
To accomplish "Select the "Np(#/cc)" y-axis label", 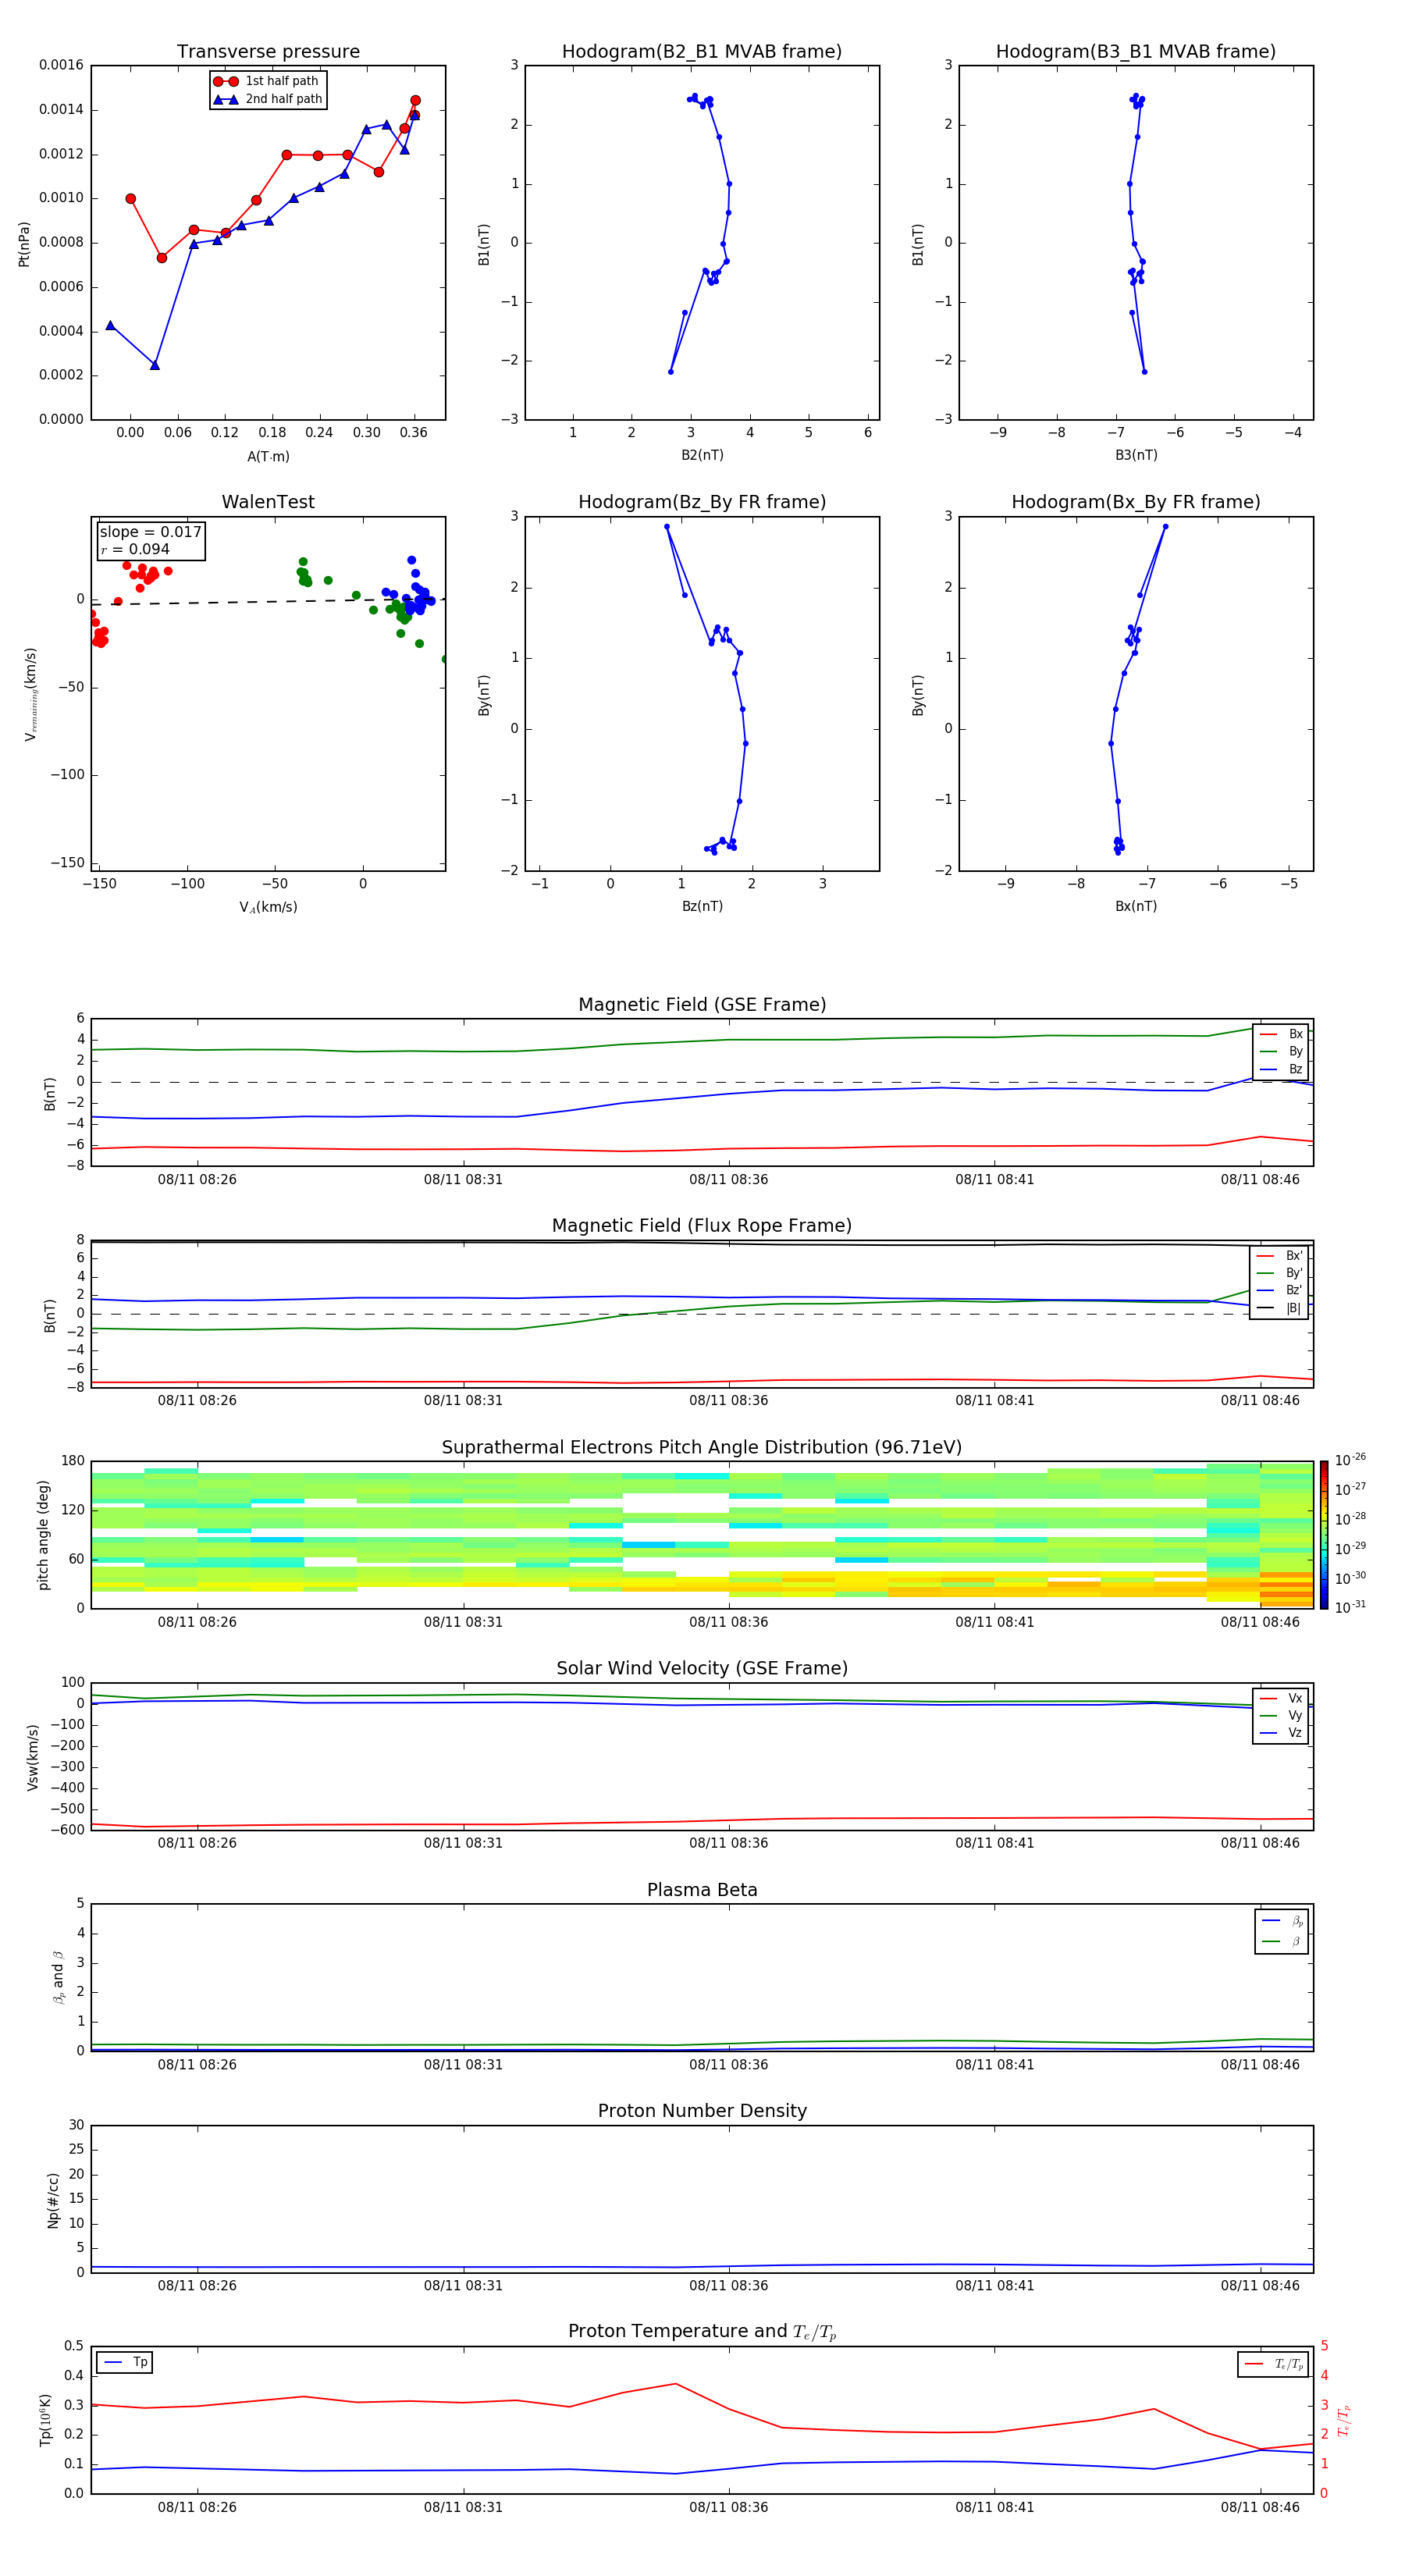I will coord(53,2200).
